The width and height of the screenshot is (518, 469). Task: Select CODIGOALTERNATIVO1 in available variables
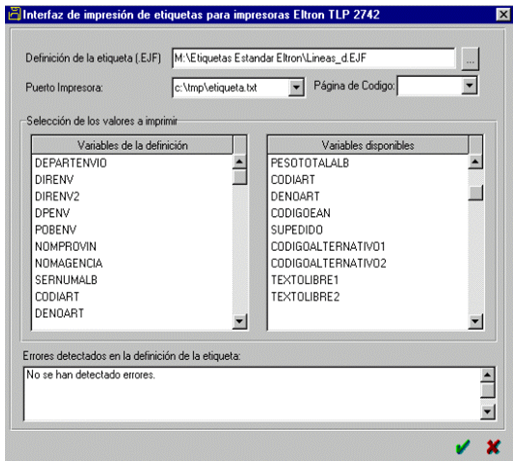(x=328, y=246)
